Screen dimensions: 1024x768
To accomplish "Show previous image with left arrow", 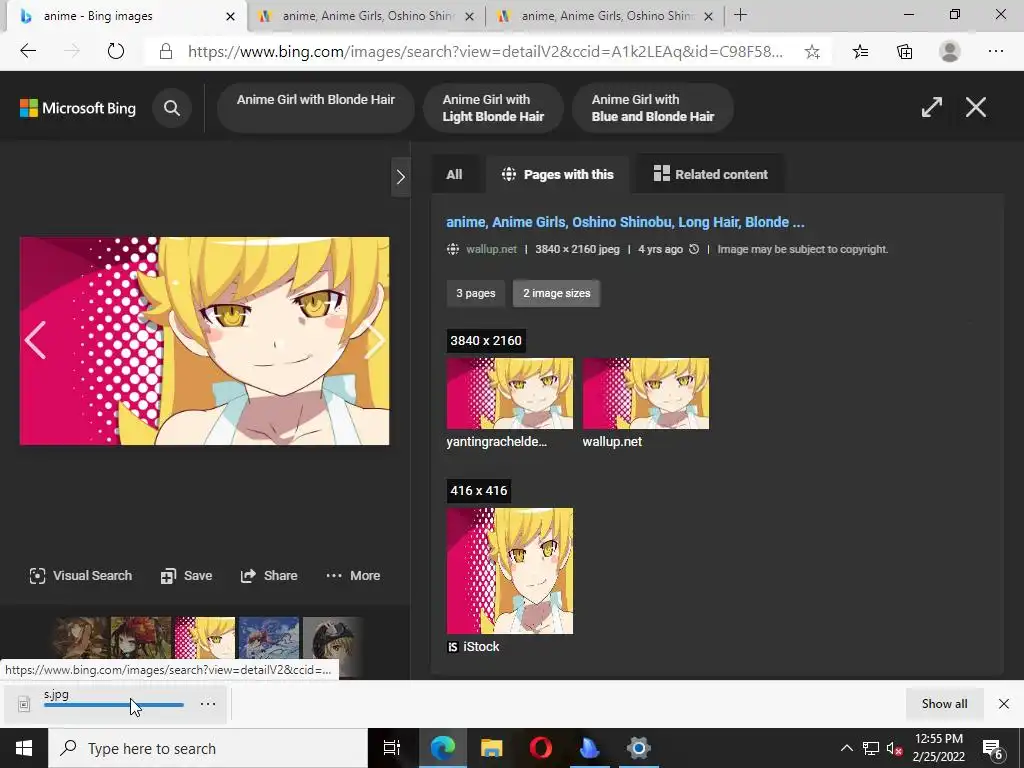I will click(35, 340).
